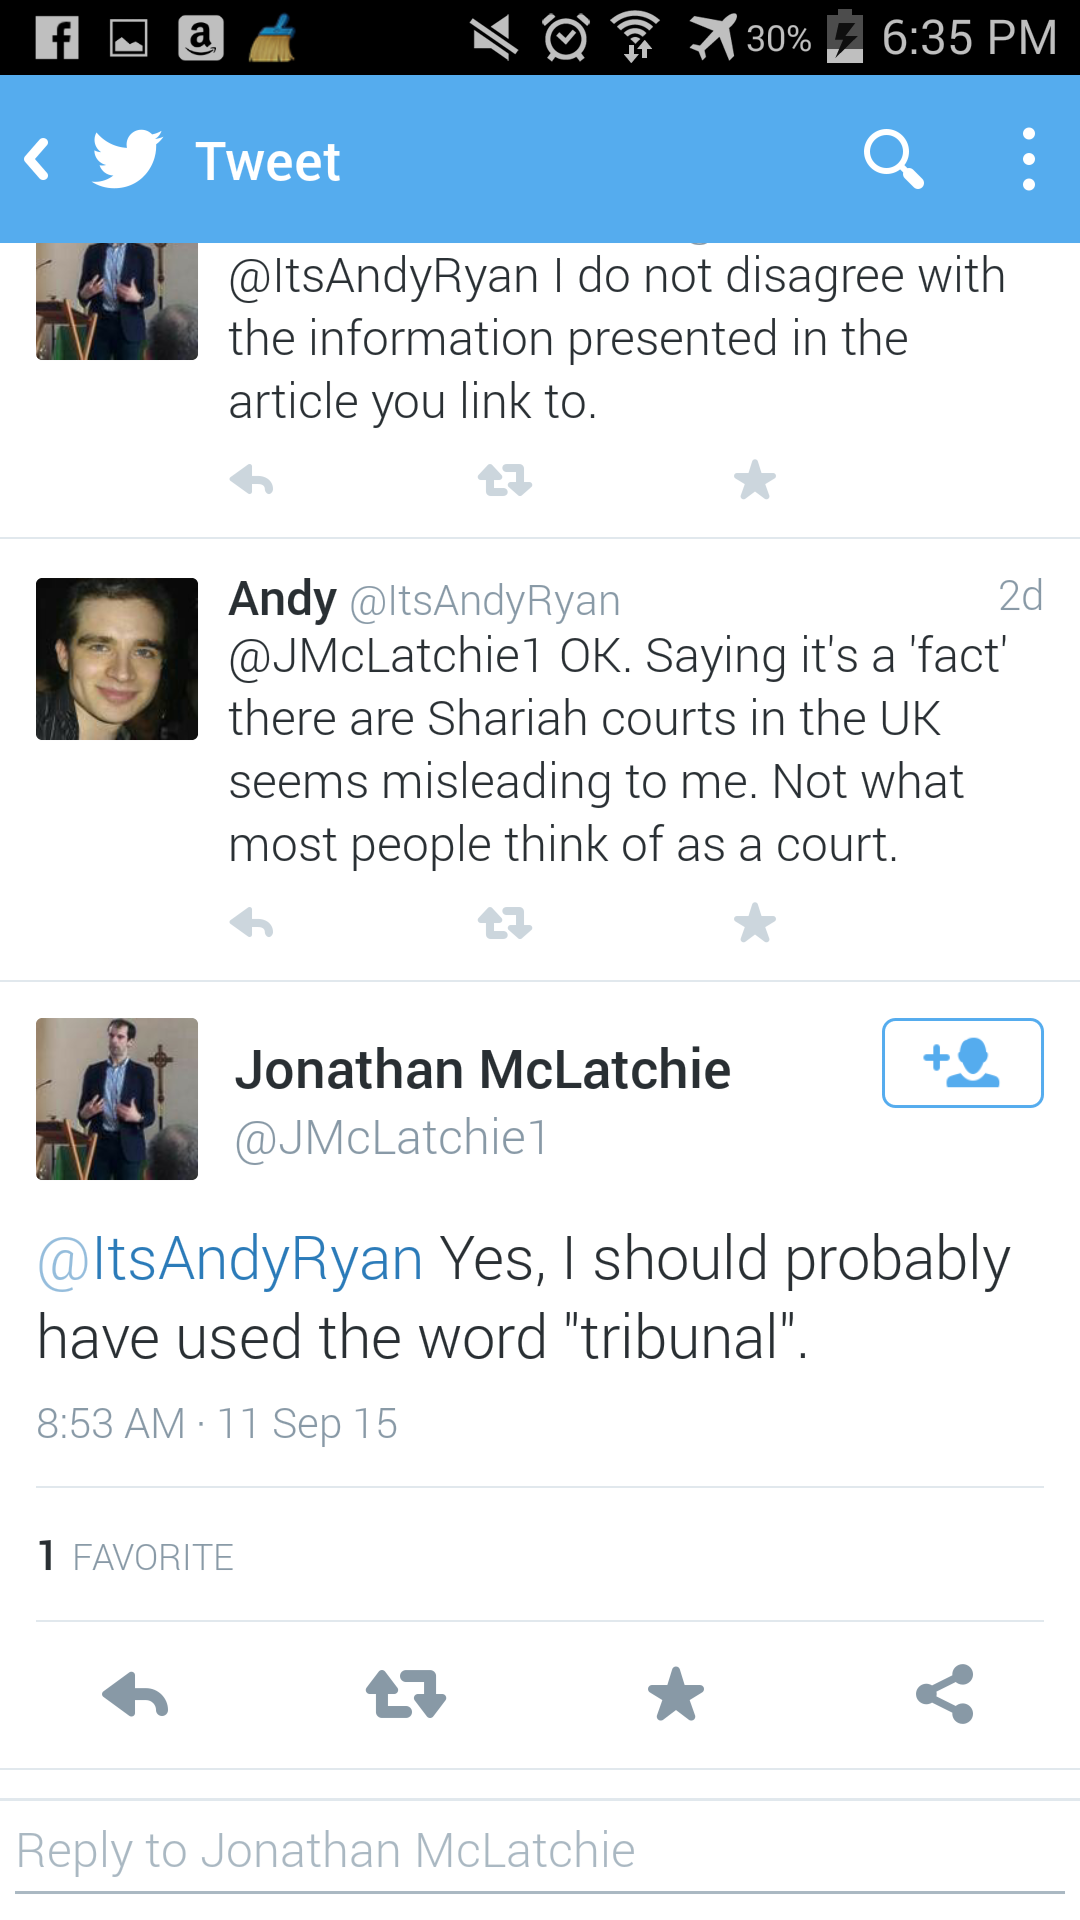View the 1 FAVORITE list
This screenshot has width=1080, height=1920.
point(136,1556)
